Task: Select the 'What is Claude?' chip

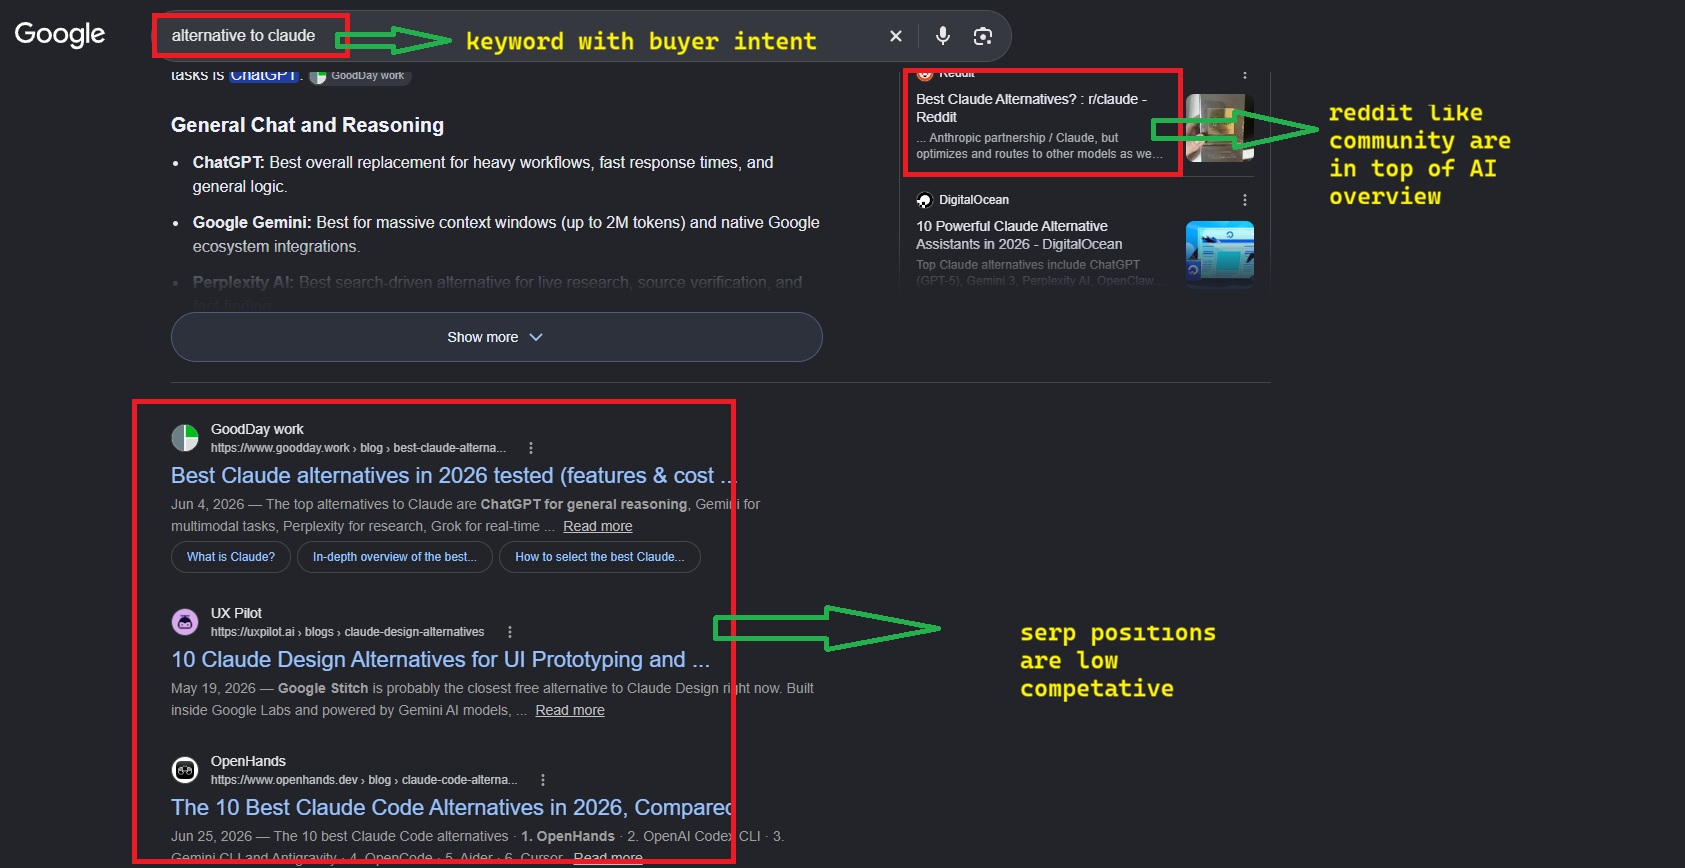Action: [x=231, y=557]
